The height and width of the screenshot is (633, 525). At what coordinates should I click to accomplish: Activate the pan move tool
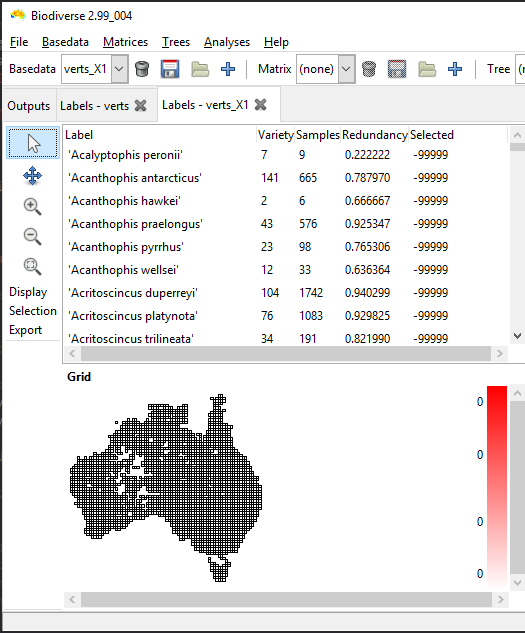(x=33, y=176)
